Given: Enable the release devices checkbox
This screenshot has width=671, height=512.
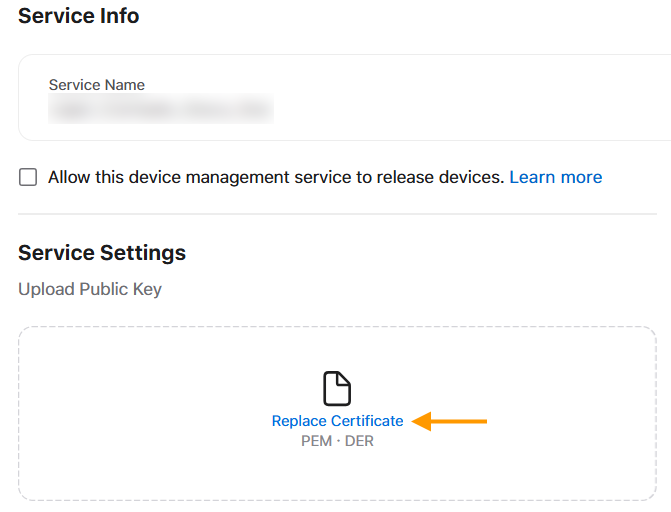Looking at the screenshot, I should click(28, 177).
